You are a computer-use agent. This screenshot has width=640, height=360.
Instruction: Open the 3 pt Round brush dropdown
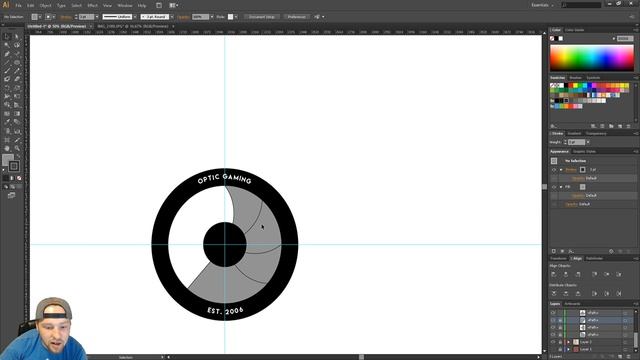[172, 17]
